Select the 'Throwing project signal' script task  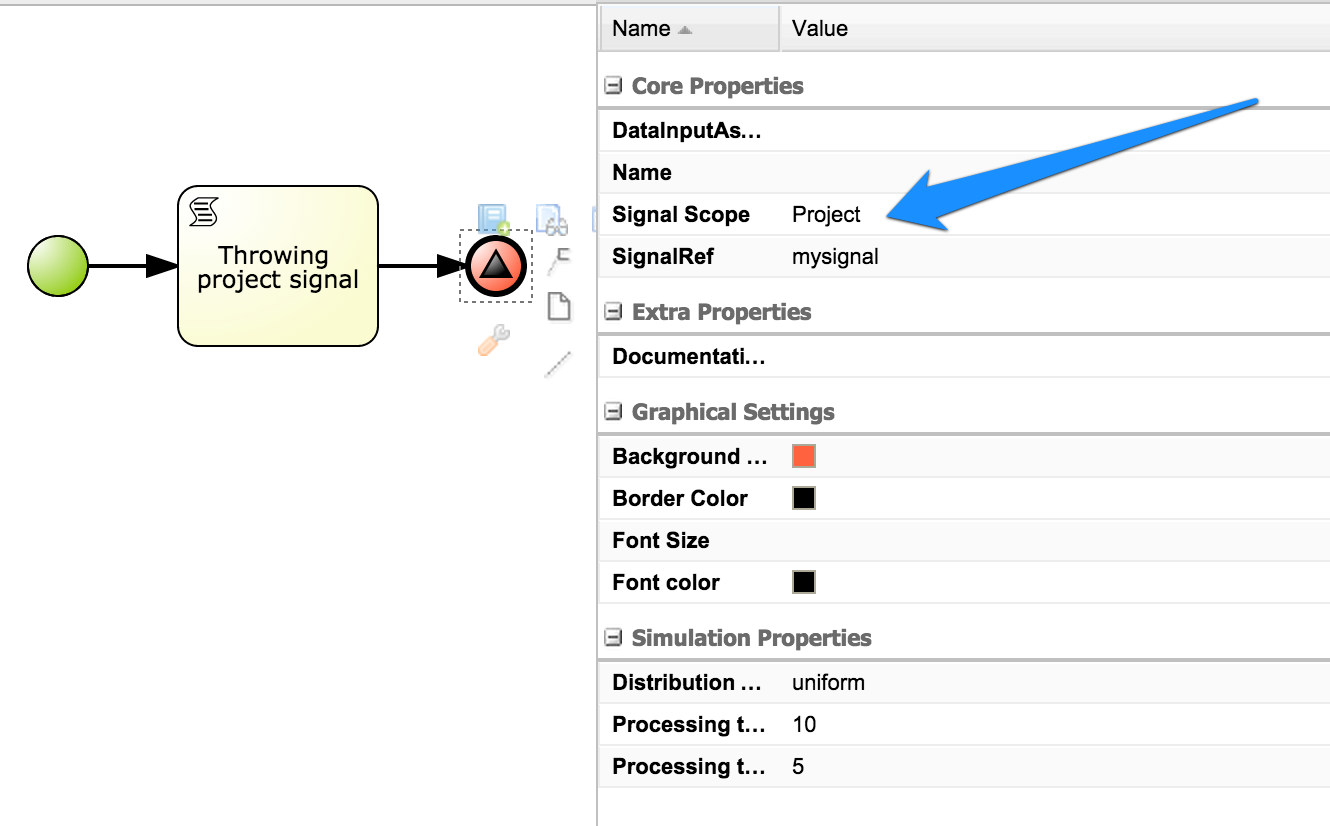click(278, 266)
